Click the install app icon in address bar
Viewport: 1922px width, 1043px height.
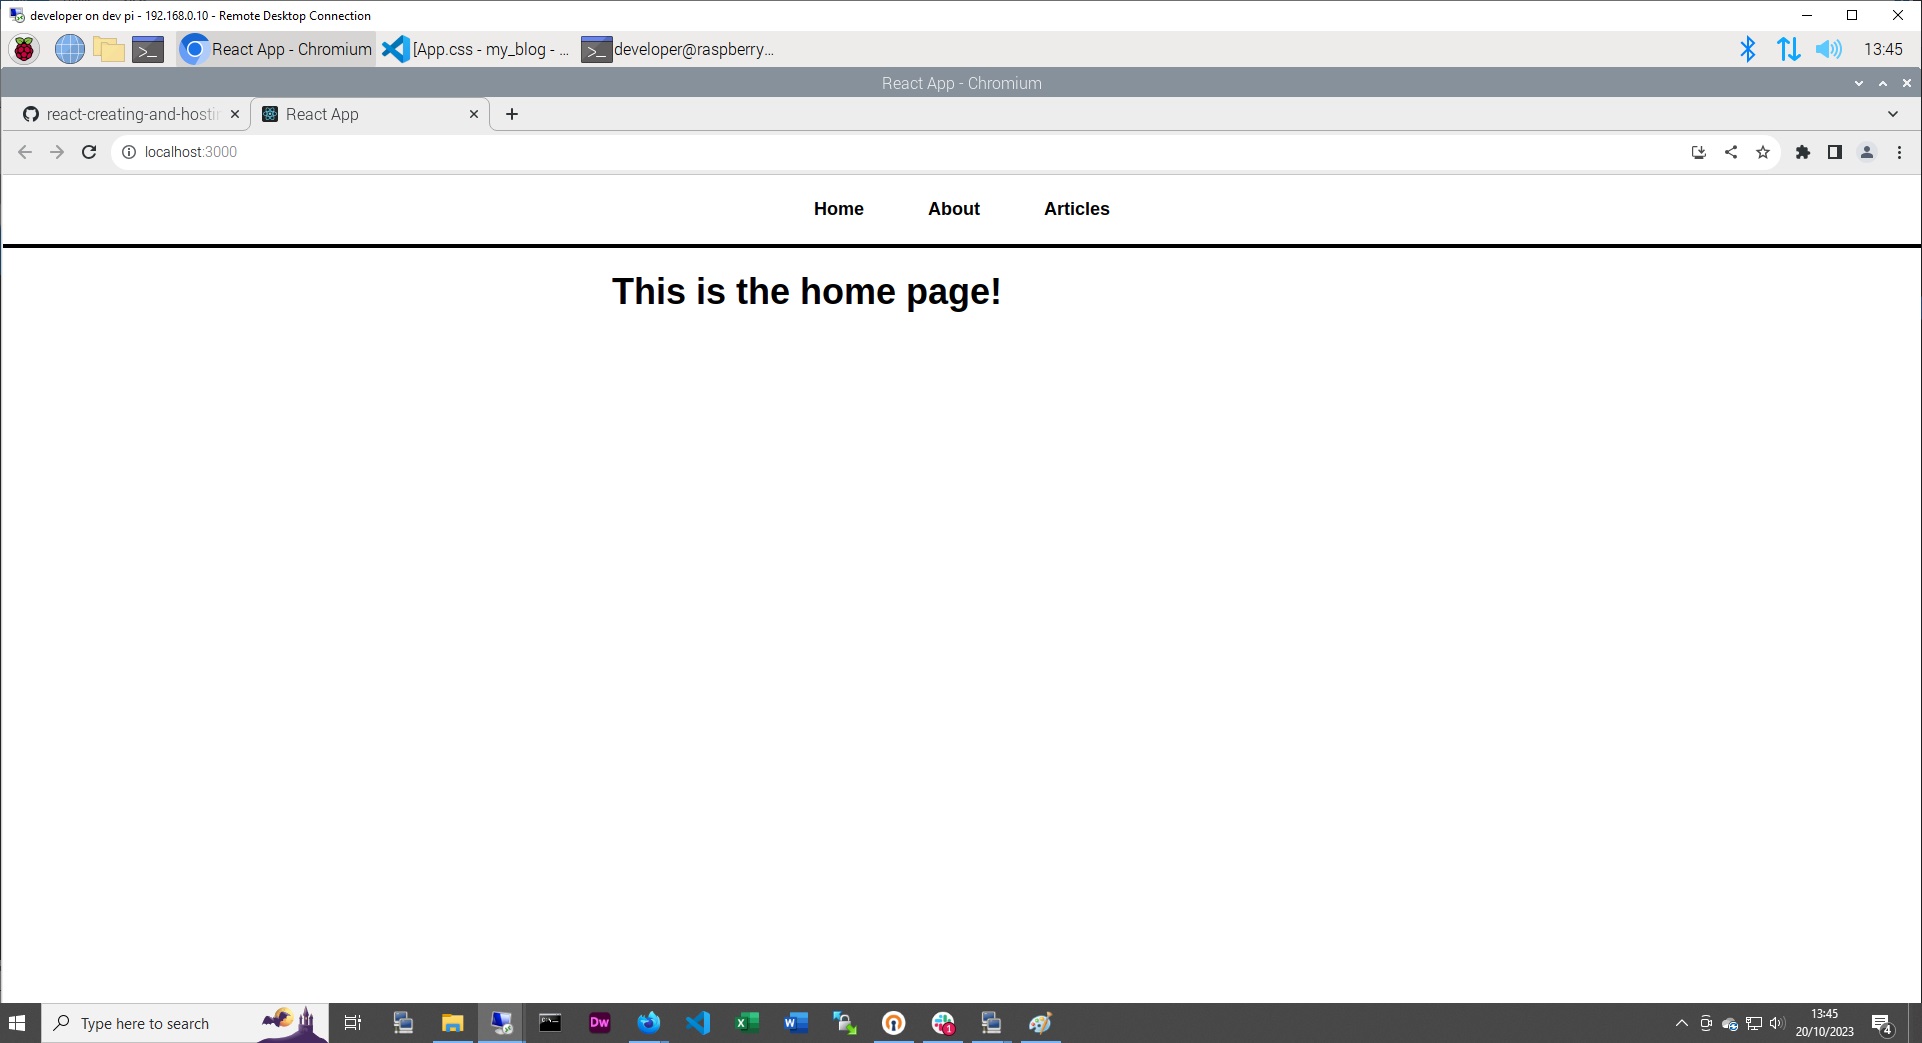pos(1698,152)
